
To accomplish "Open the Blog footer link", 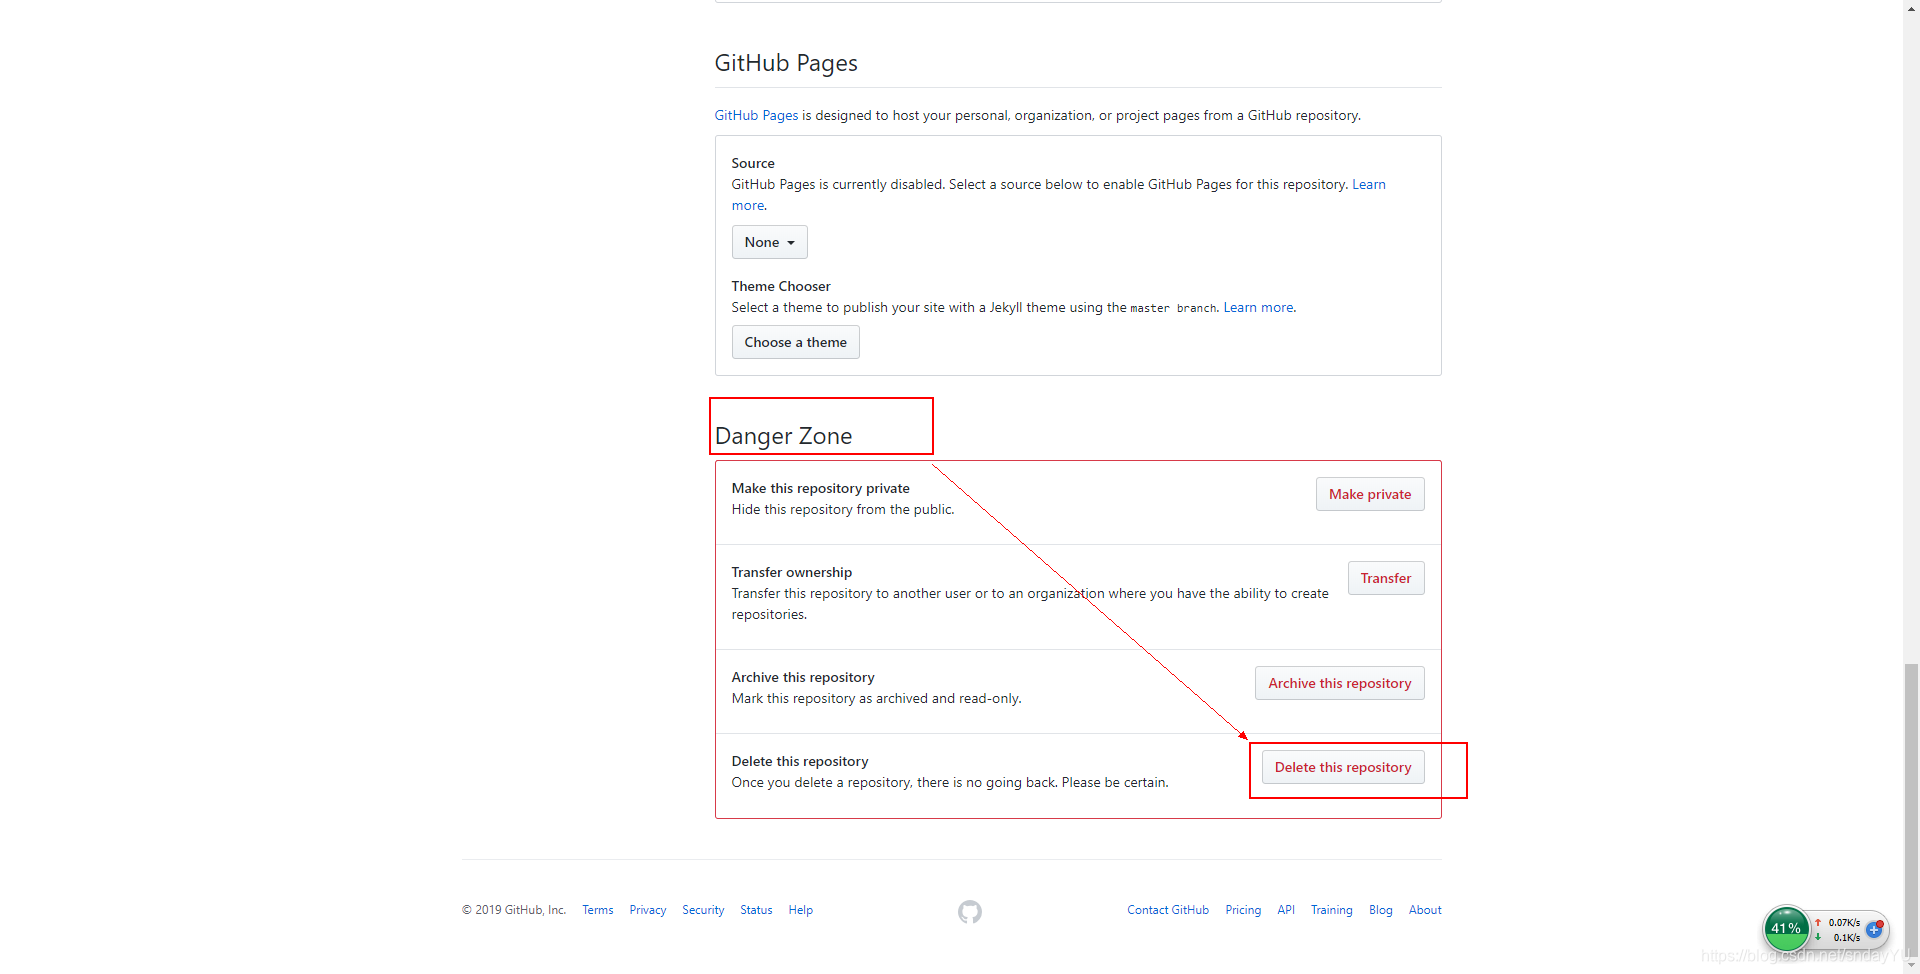I will click(1381, 910).
